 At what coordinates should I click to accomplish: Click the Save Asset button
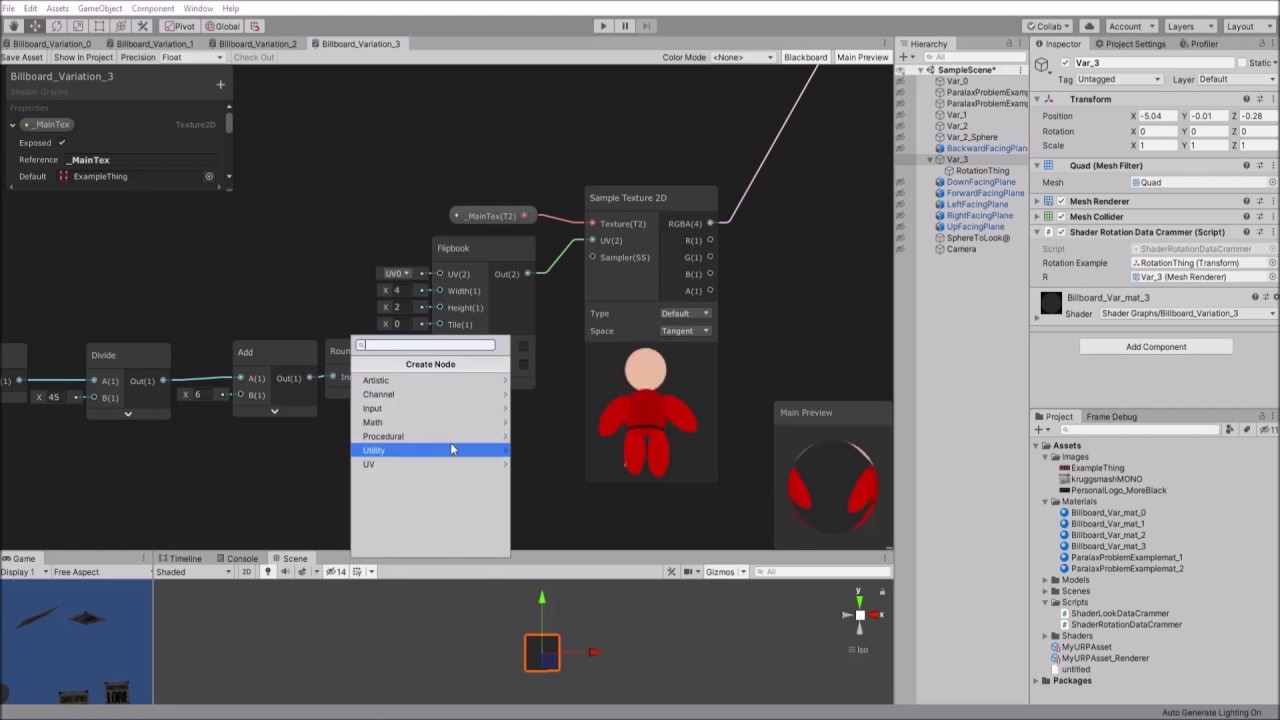tap(22, 57)
